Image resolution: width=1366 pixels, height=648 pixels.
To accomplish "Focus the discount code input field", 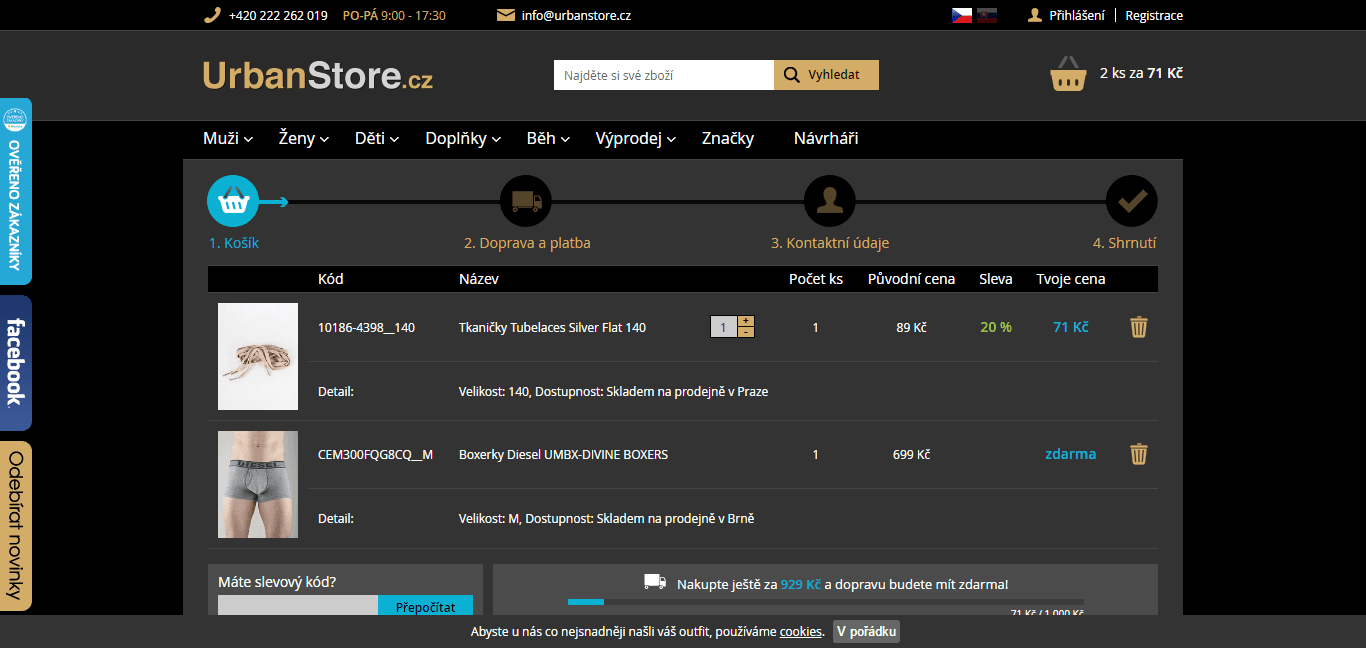I will coord(298,606).
